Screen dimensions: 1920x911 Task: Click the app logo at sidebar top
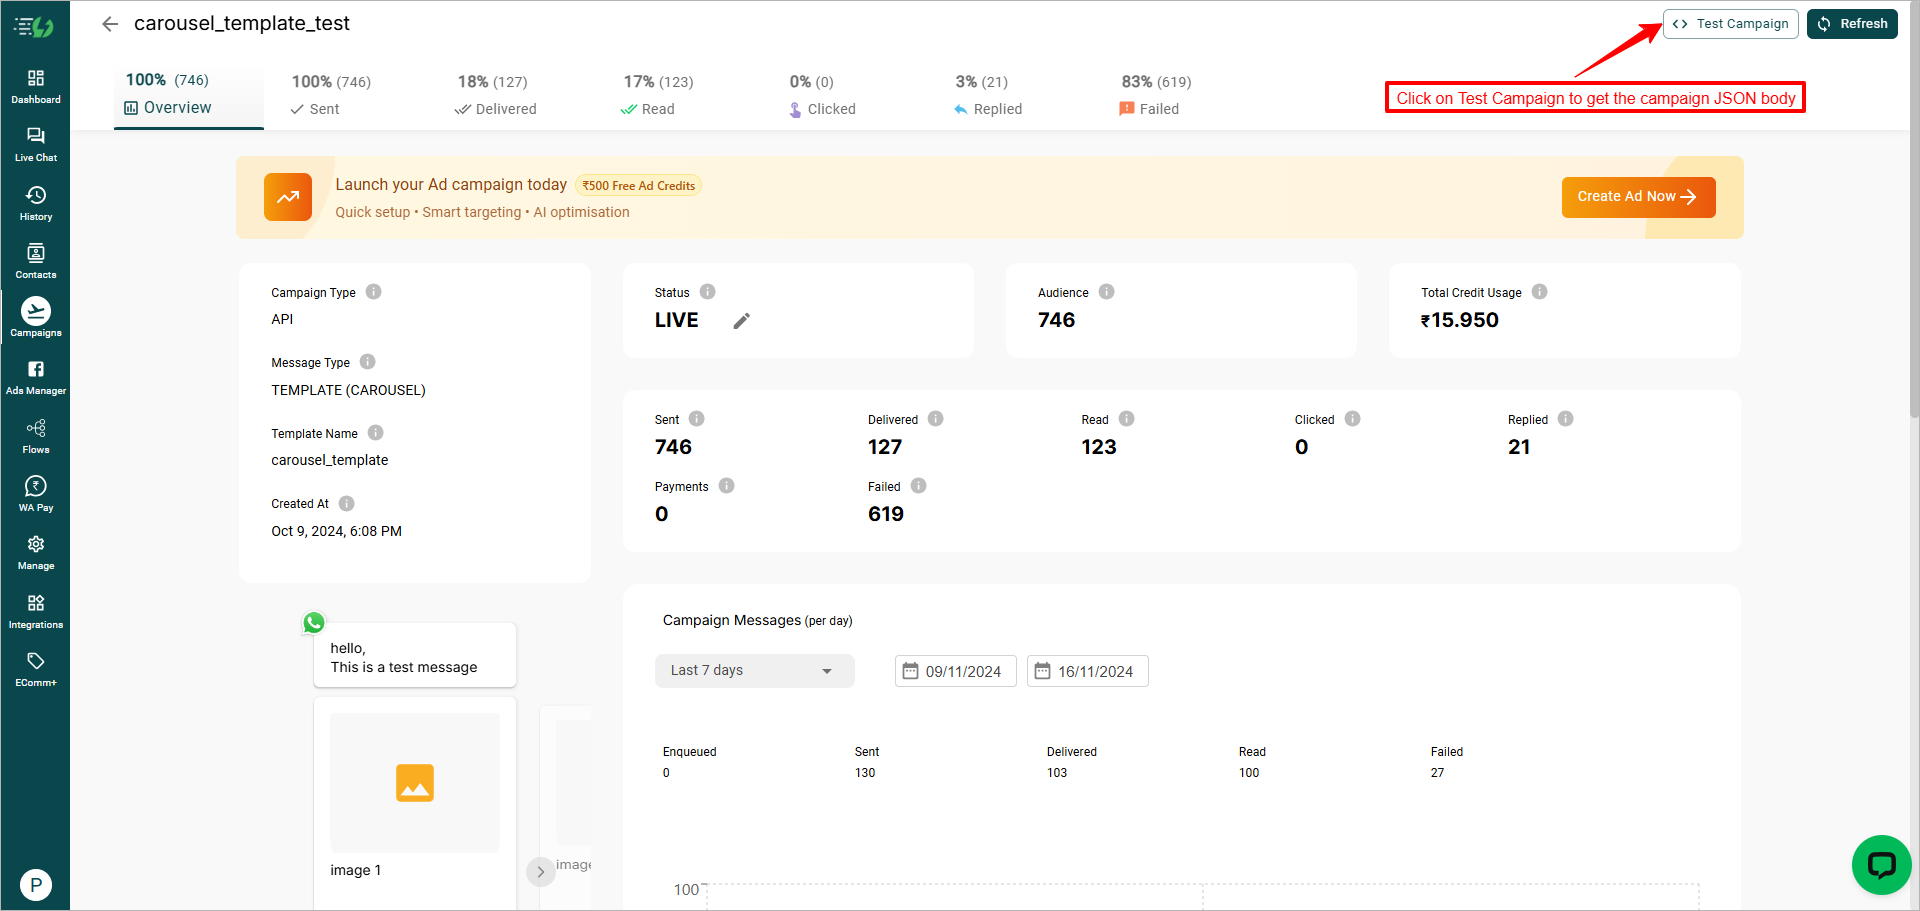tap(34, 27)
